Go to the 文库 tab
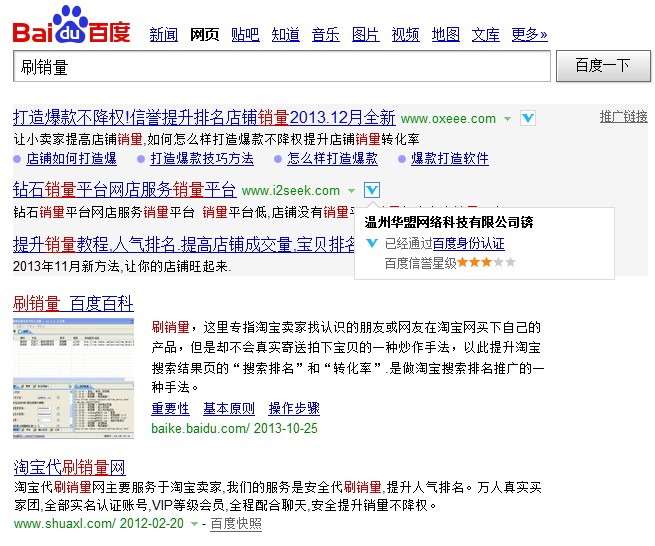Screen dimensions: 655x546 485,34
